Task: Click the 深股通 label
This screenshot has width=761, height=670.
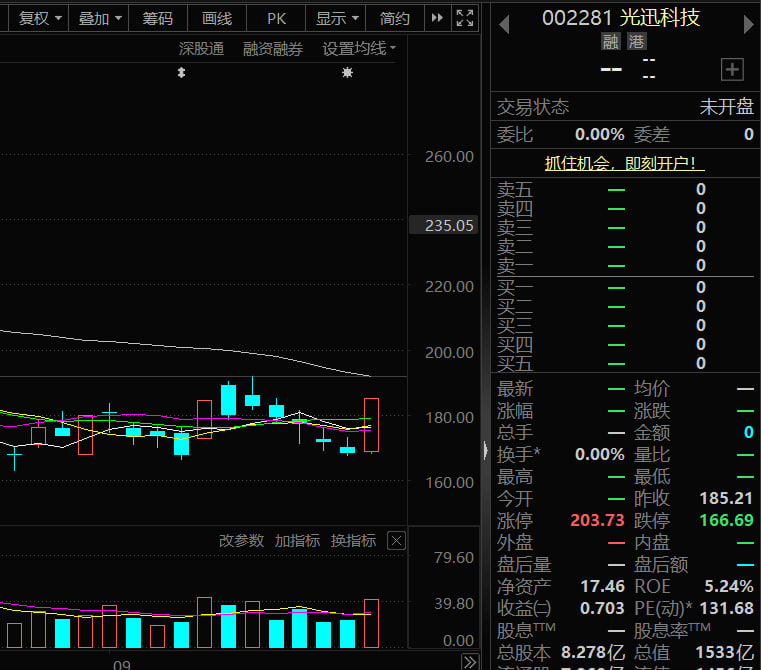Action: (201, 49)
